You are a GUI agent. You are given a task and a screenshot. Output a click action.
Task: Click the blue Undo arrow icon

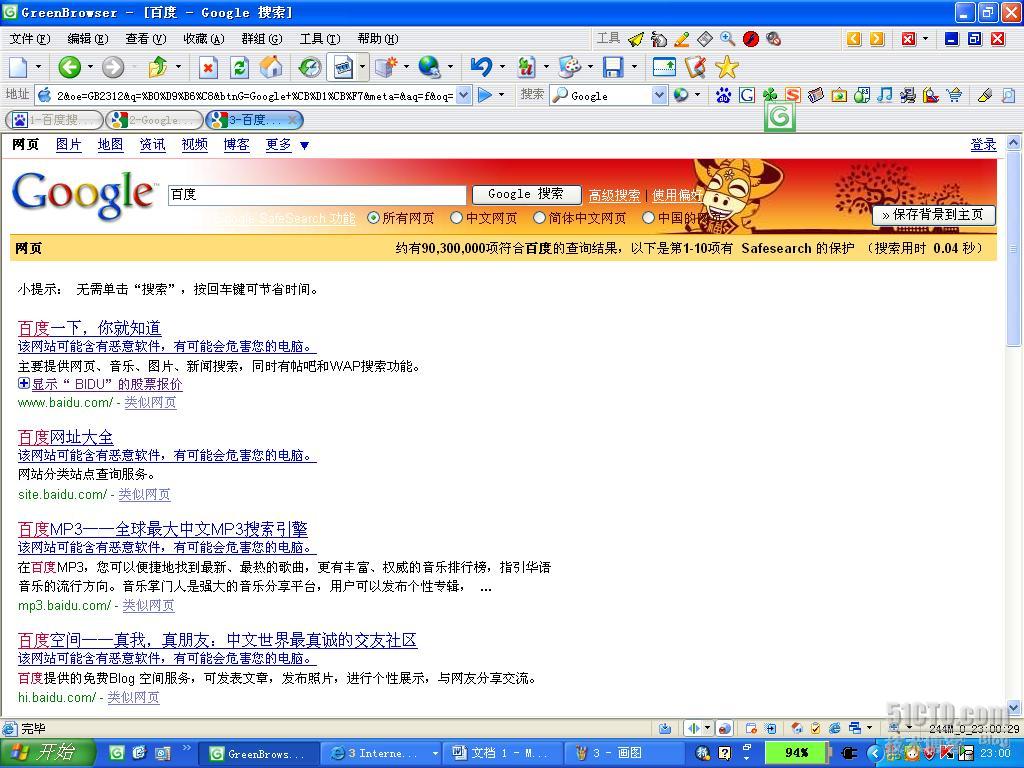point(482,67)
